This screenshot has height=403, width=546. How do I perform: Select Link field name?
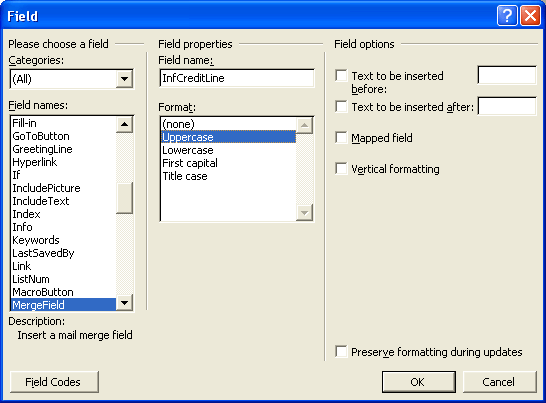pyautogui.click(x=64, y=266)
